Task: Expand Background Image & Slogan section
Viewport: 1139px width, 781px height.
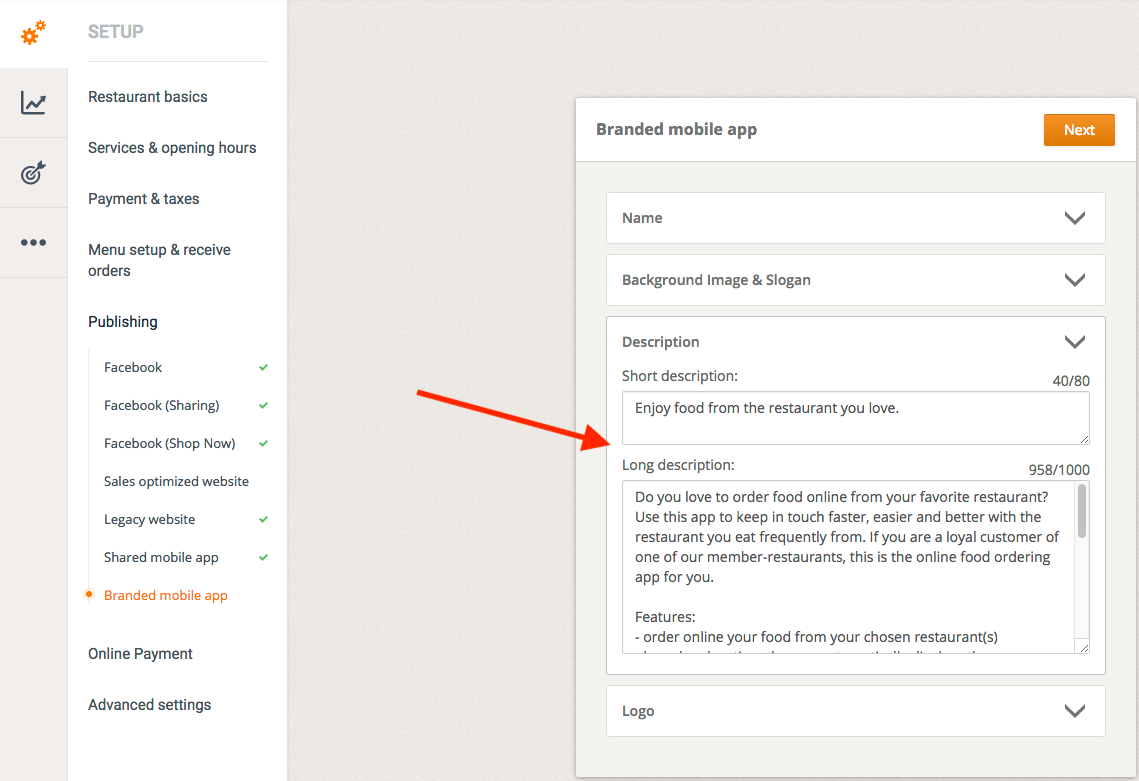Action: point(1075,280)
